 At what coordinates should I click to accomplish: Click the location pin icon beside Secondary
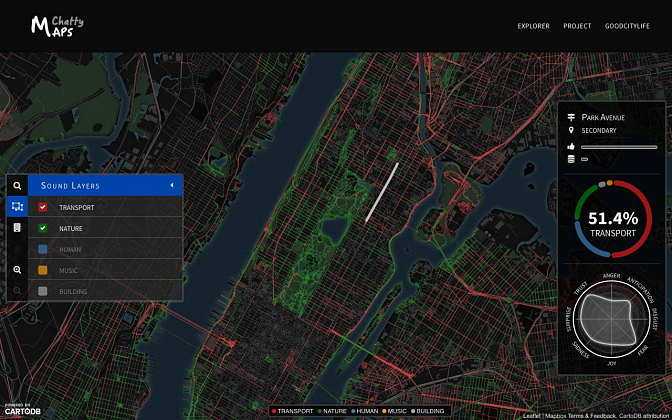[571, 130]
